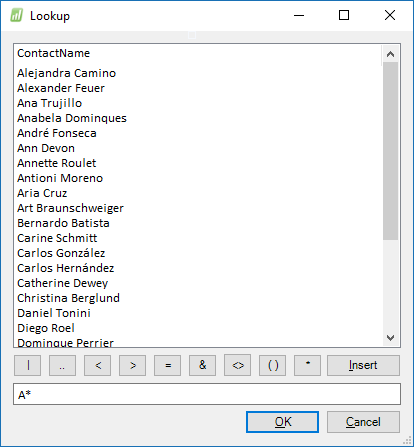Click the pipe (|) operator button
This screenshot has height=447, width=414.
28,365
